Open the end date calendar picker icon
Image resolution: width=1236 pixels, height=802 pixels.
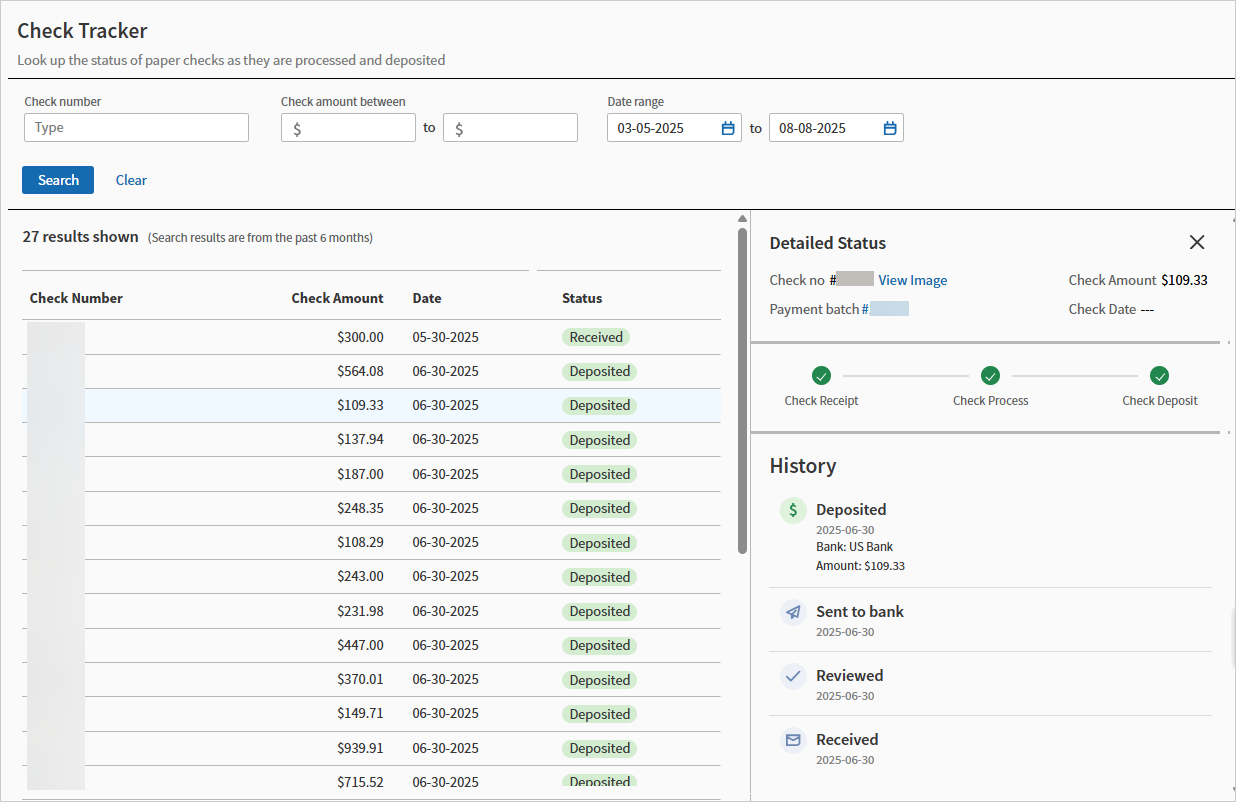(x=890, y=128)
